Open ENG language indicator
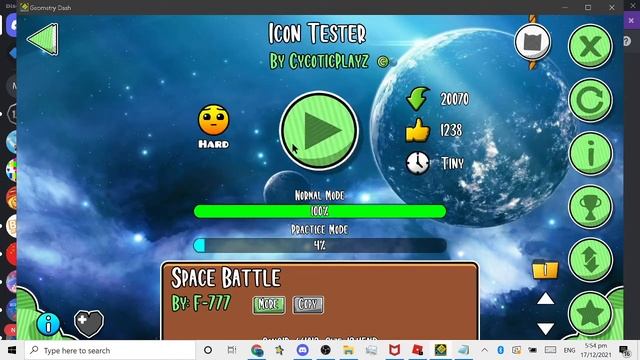The width and height of the screenshot is (640, 360). (x=569, y=350)
